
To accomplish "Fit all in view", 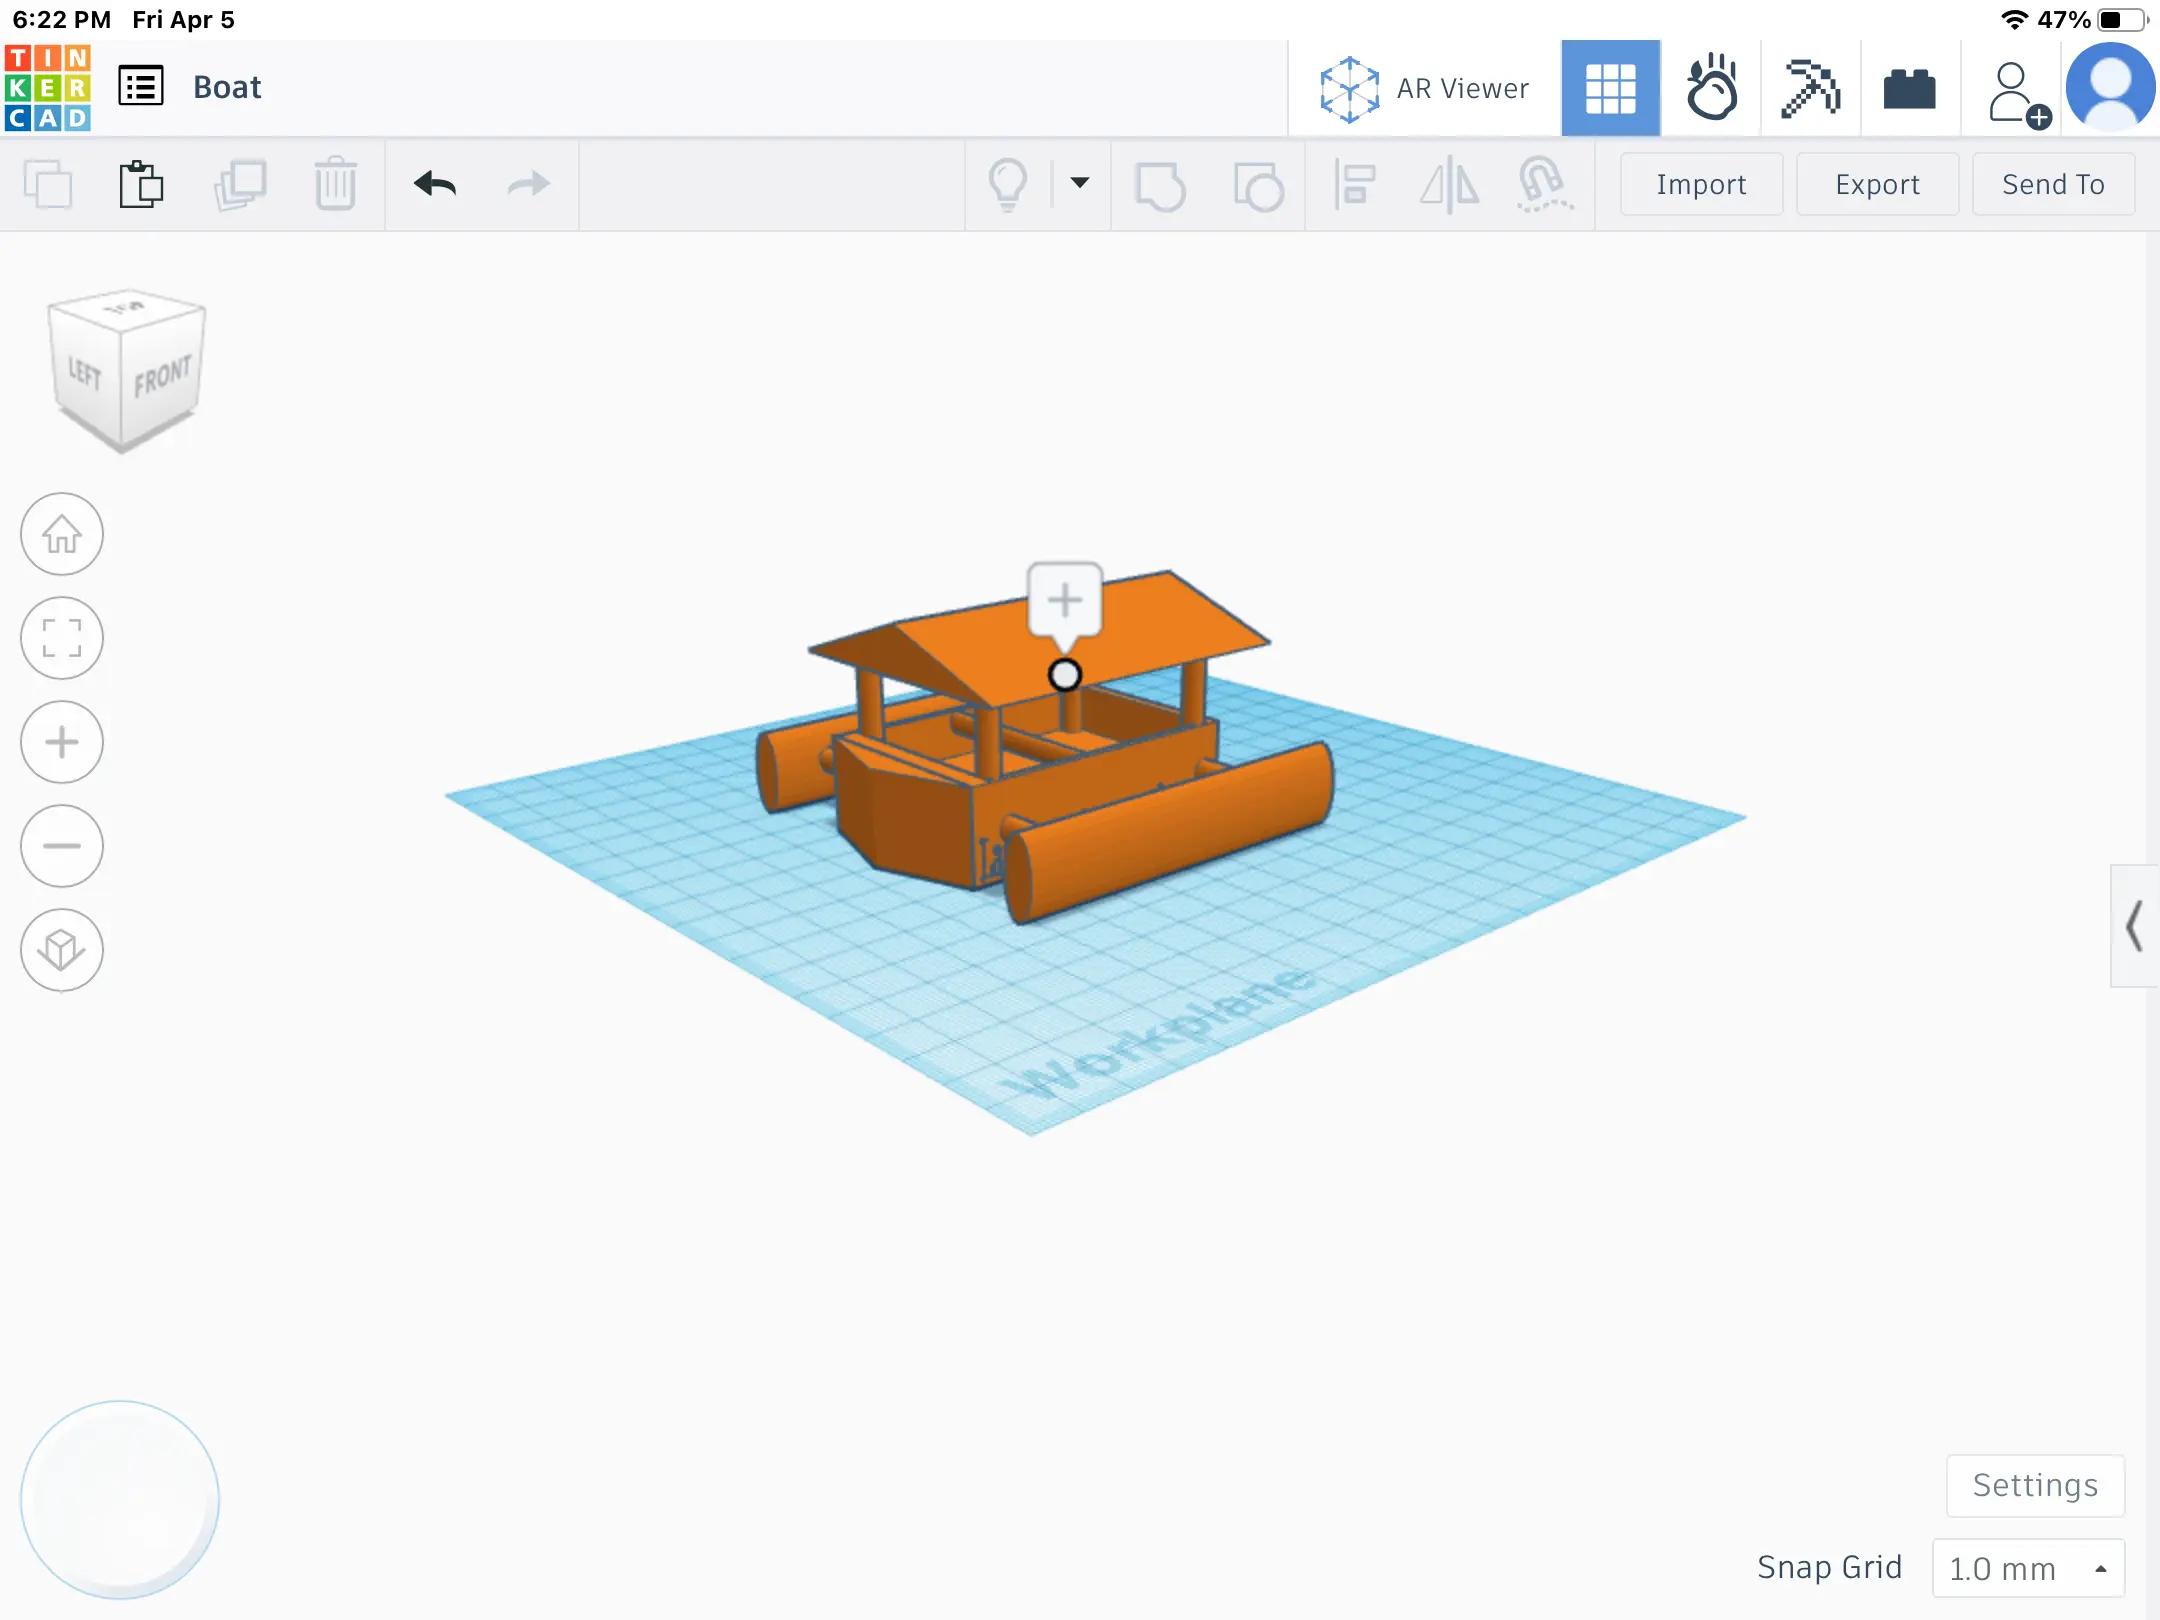I will tap(62, 638).
